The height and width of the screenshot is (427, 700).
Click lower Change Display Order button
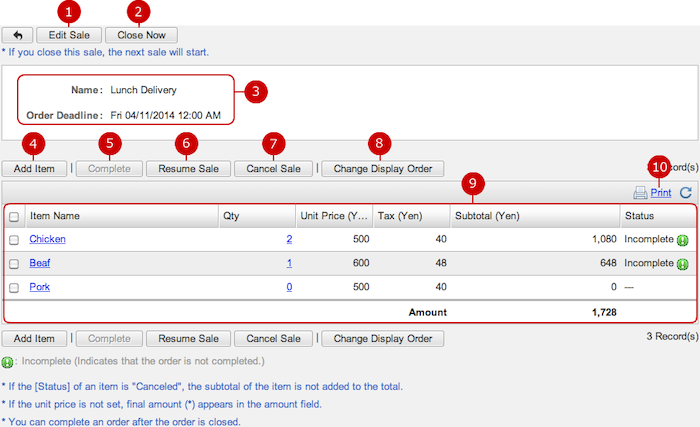(383, 339)
